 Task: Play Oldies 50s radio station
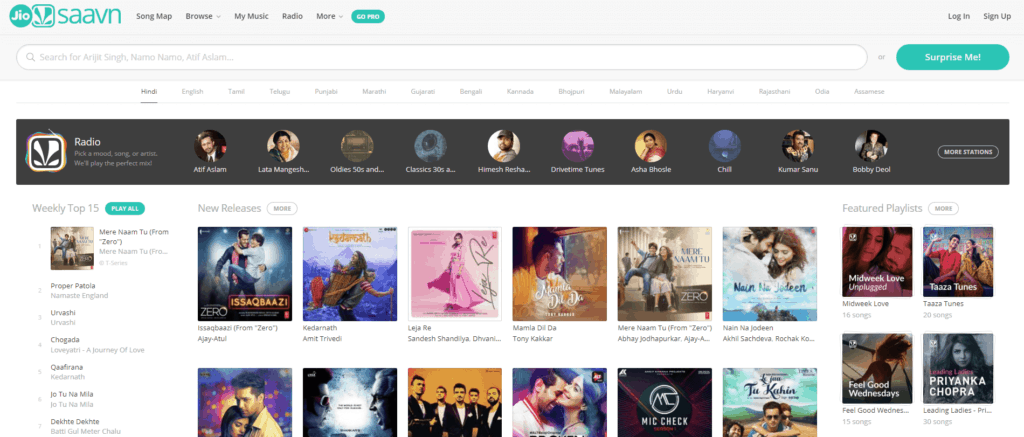coord(357,146)
